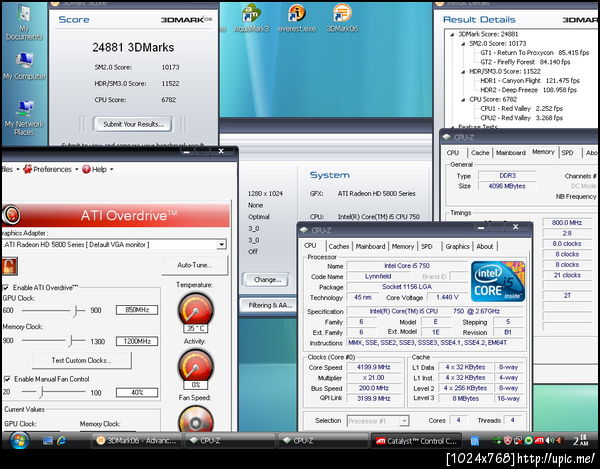
Task: Click the Help menu red question icon
Action: pos(86,169)
